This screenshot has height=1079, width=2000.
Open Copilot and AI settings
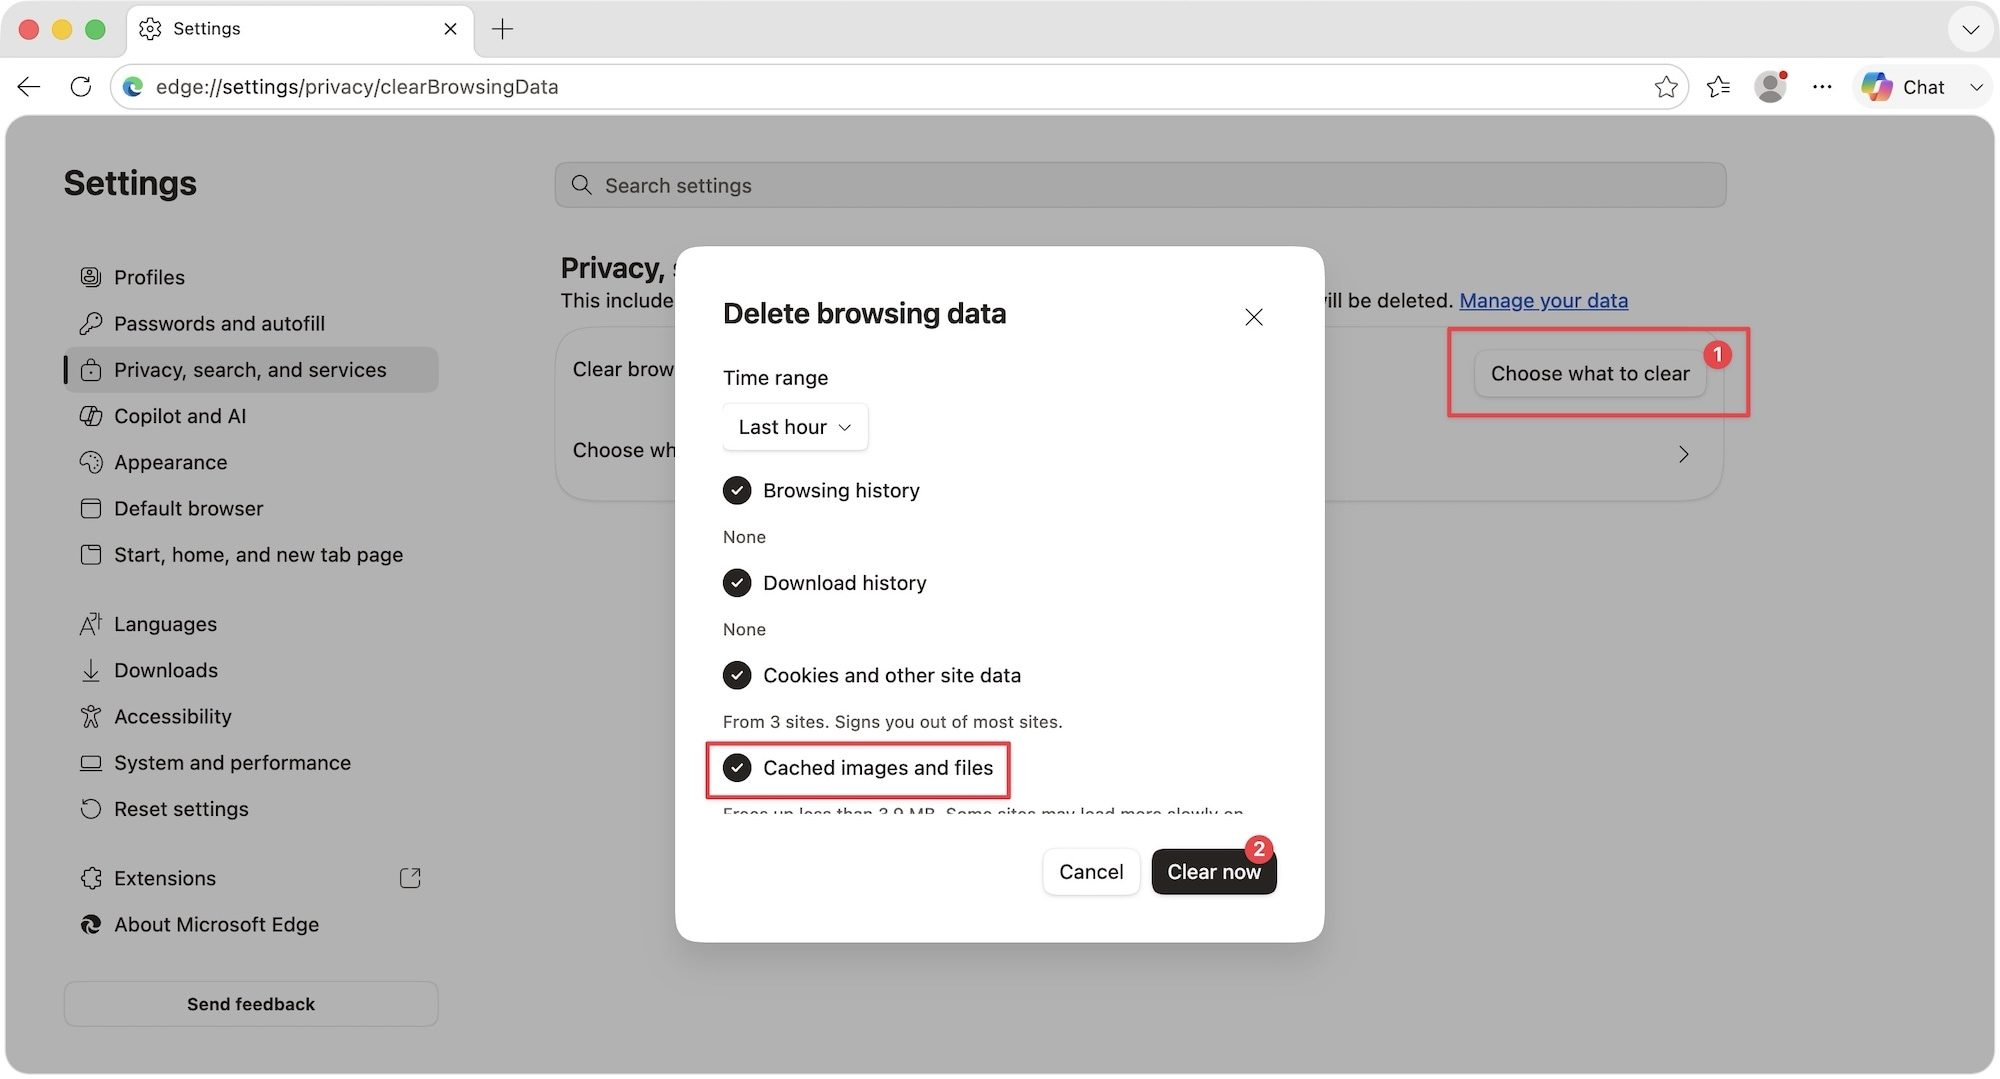tap(251, 416)
